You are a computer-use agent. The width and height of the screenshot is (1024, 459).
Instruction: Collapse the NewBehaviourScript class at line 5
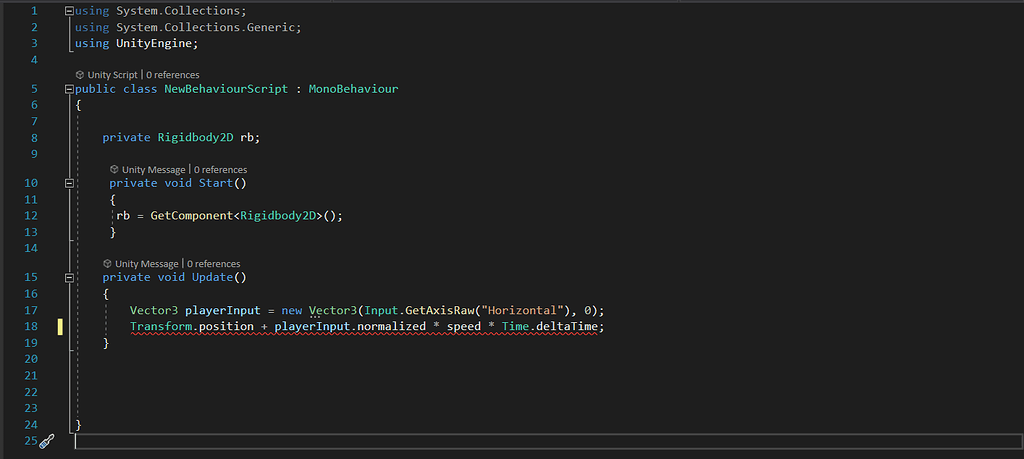point(69,89)
